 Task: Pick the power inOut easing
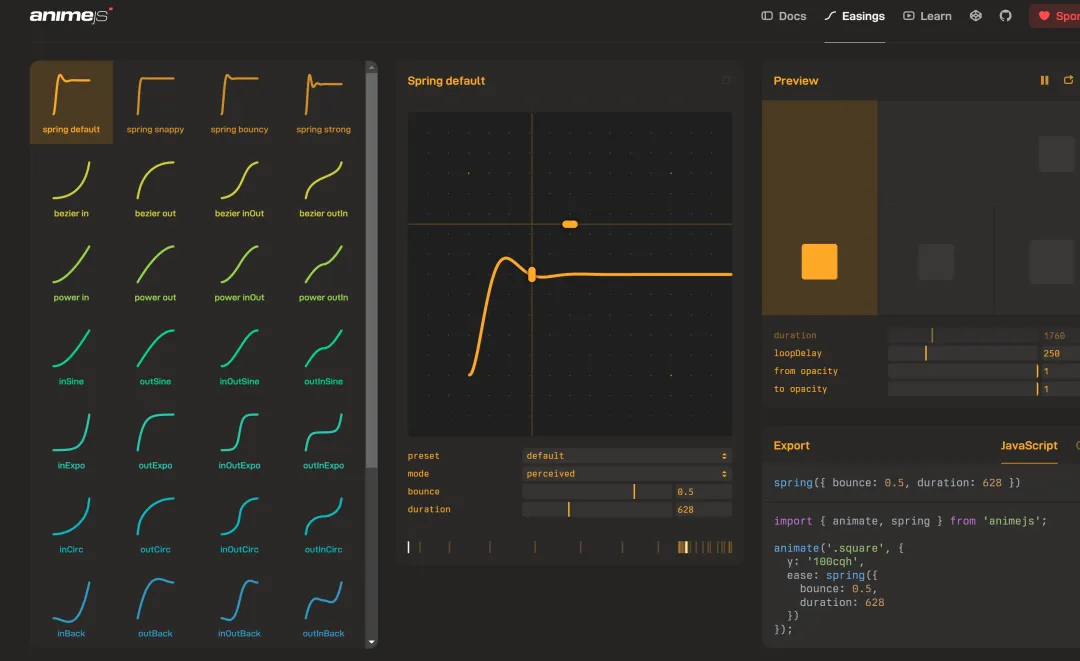click(x=239, y=271)
